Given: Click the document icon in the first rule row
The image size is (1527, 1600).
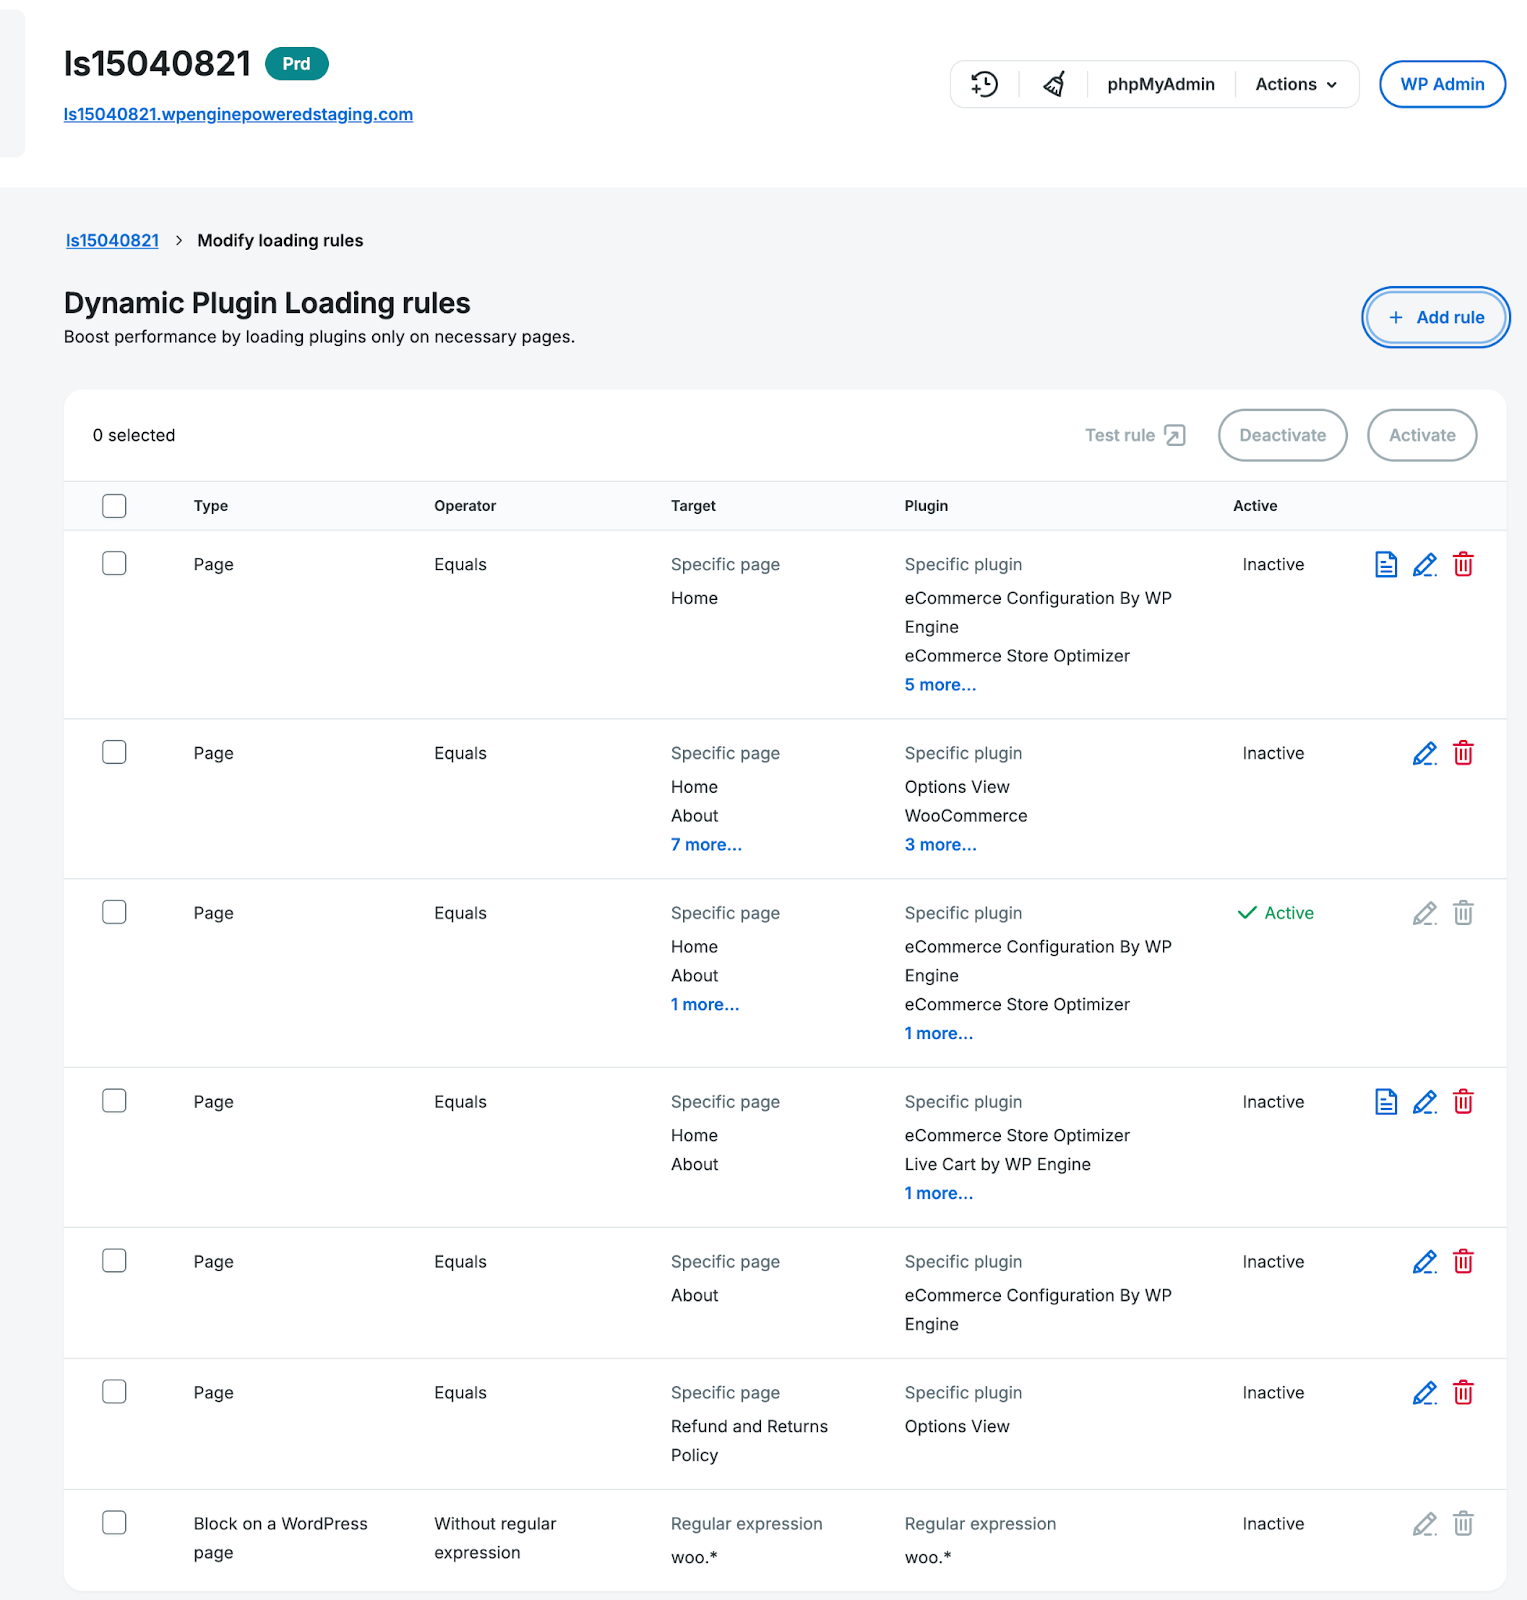Looking at the screenshot, I should coord(1385,565).
